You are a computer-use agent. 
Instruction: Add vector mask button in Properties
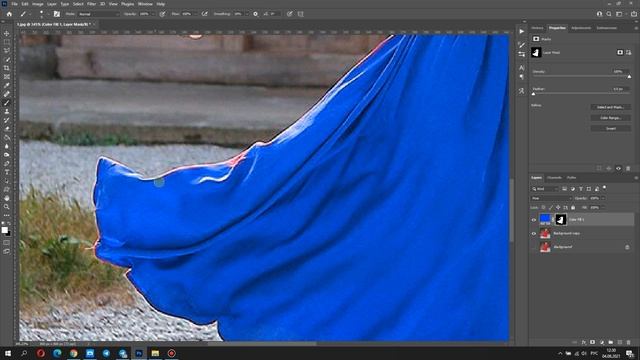629,52
